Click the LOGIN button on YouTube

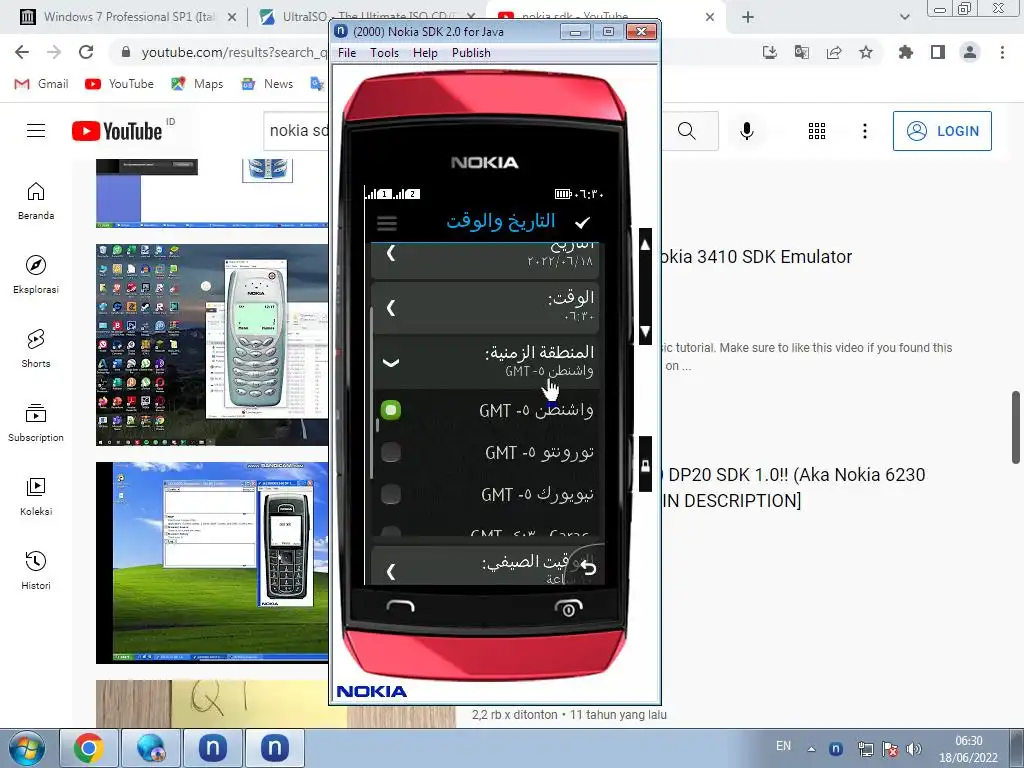pos(942,131)
